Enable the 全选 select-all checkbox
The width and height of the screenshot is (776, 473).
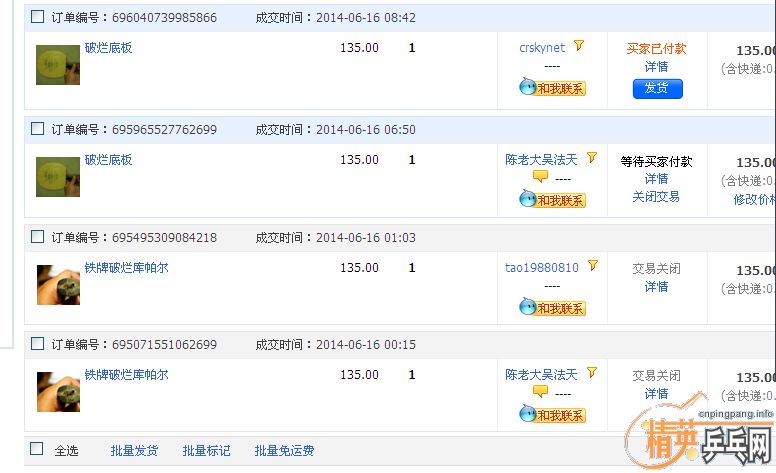tap(37, 449)
